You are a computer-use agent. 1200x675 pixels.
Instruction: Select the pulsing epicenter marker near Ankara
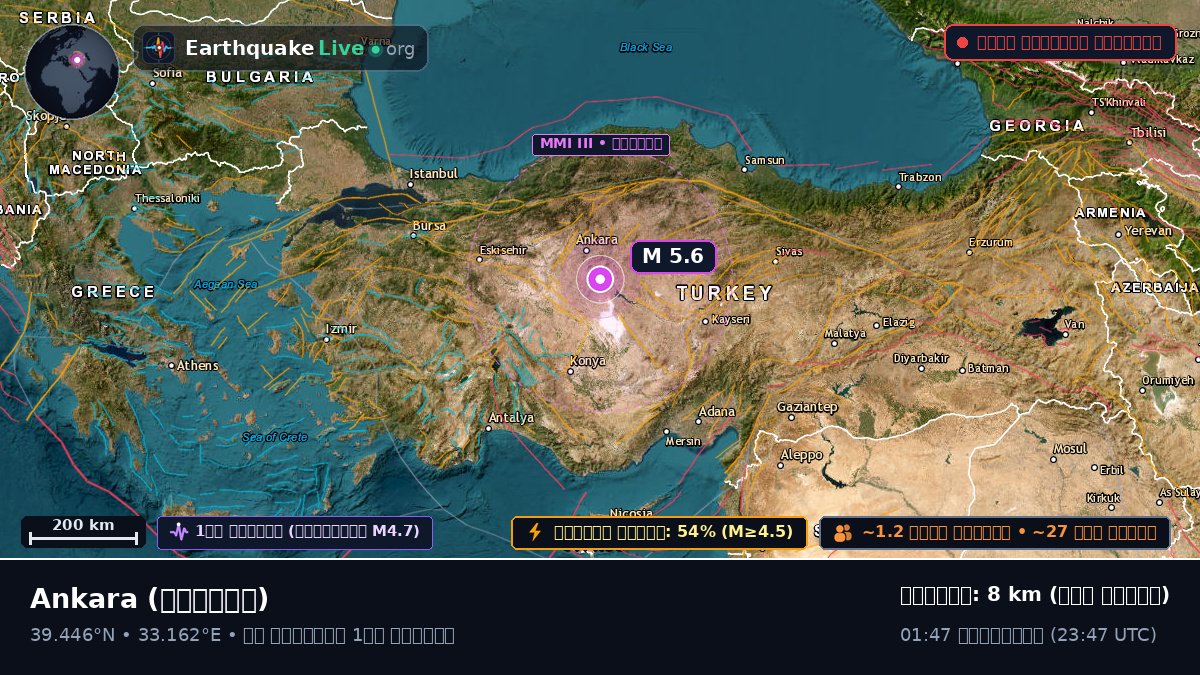600,279
